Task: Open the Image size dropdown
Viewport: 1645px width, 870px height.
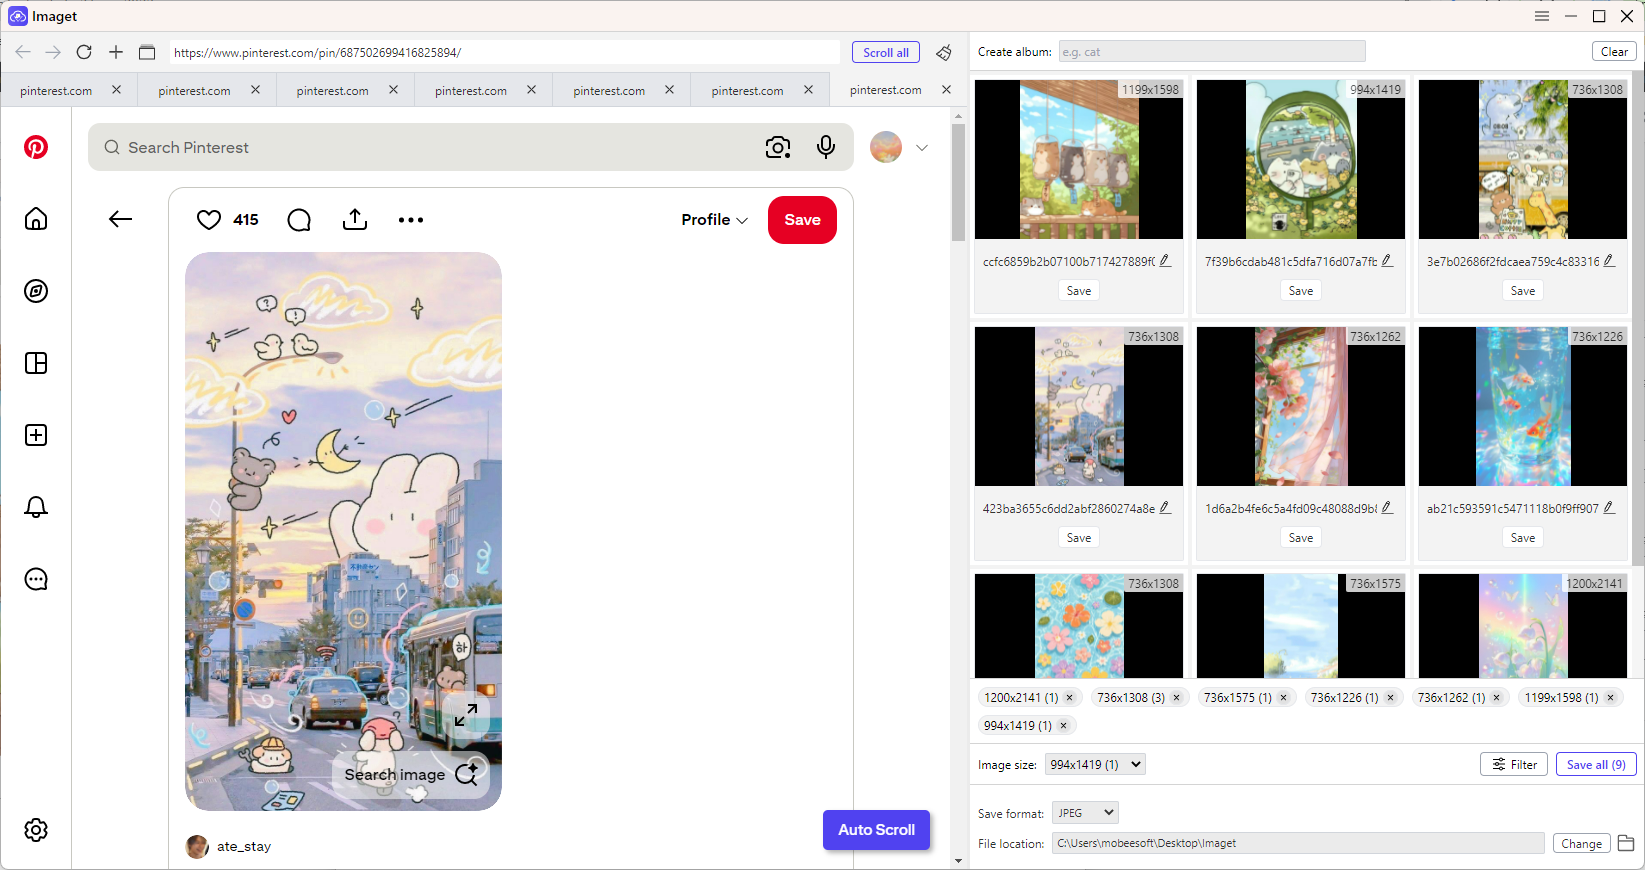Action: tap(1095, 764)
